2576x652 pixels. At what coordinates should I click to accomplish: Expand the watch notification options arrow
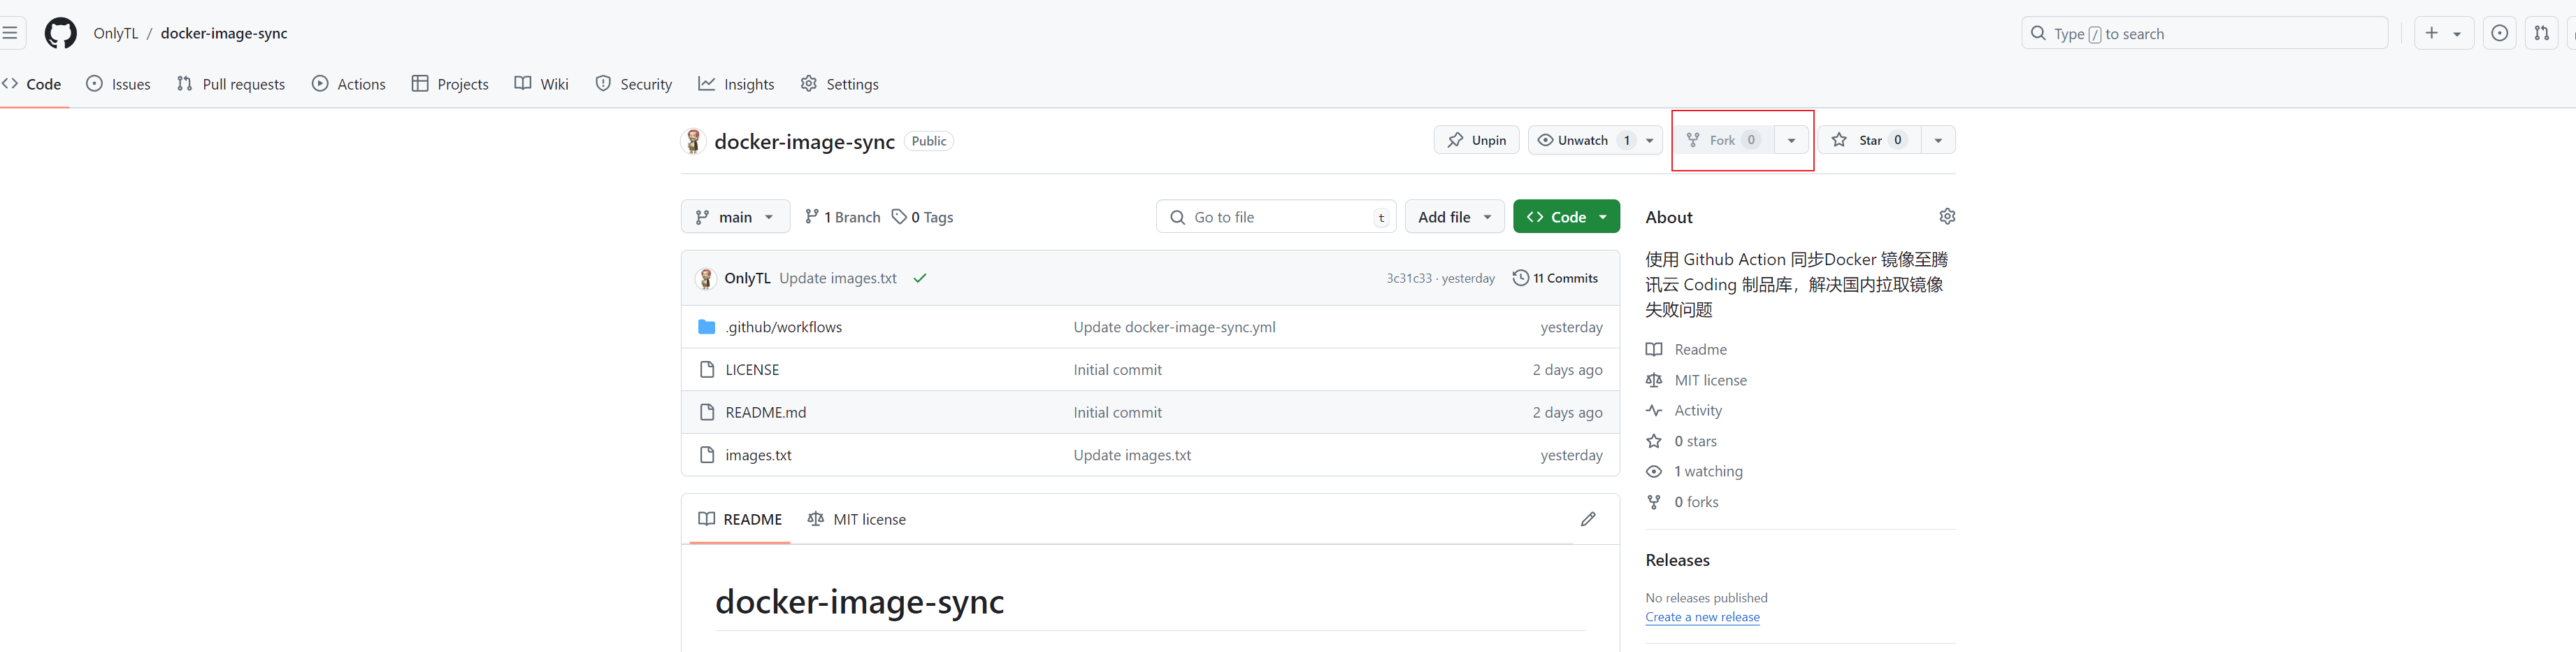[x=1650, y=140]
